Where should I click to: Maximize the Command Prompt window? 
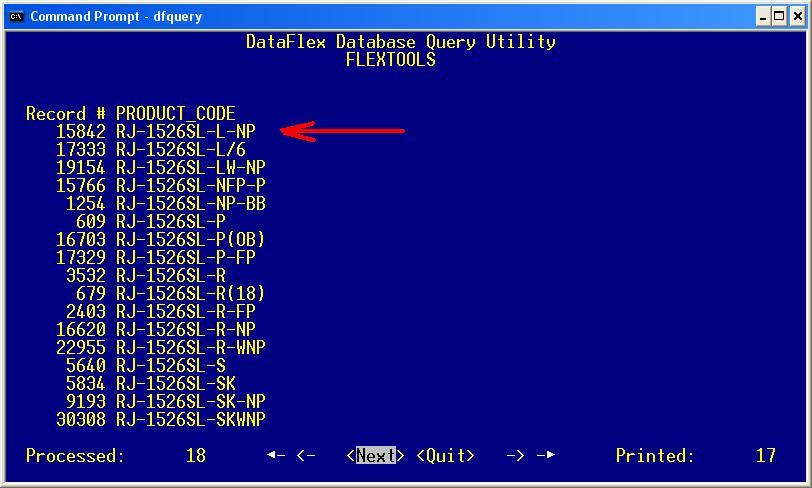780,16
